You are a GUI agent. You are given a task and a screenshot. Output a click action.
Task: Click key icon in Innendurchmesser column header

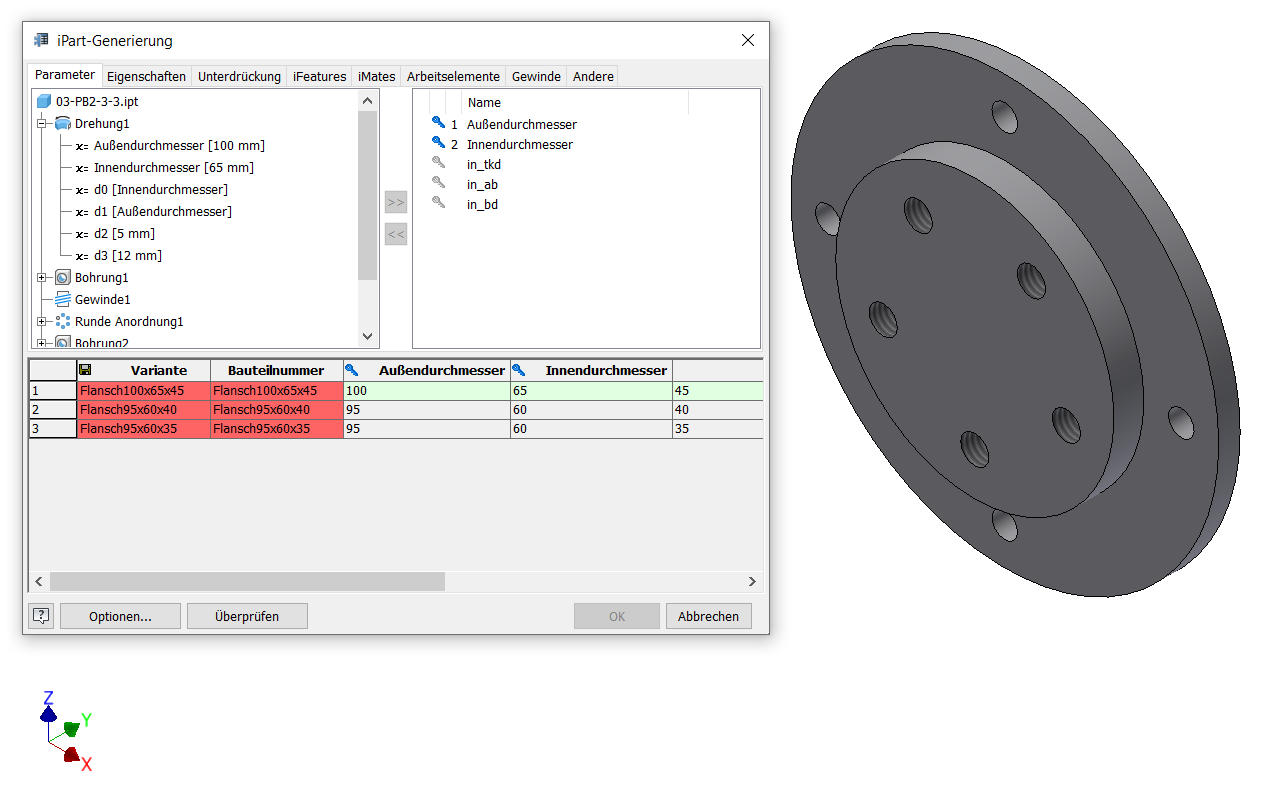coord(518,370)
